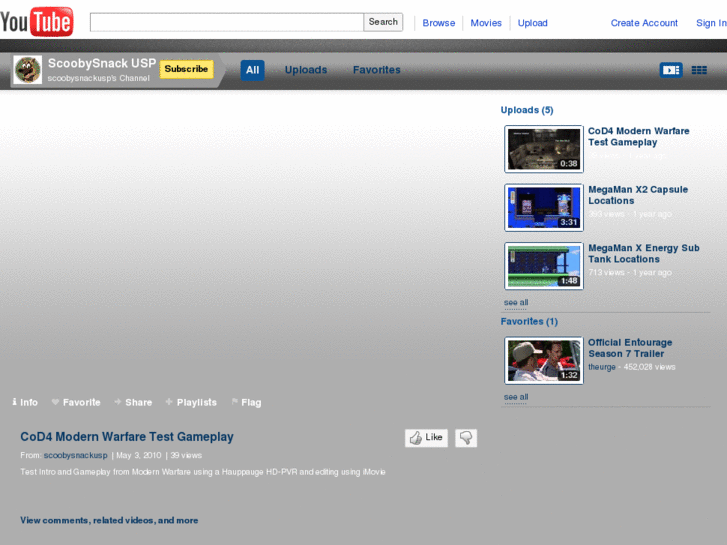Click title Official Entourage Season 7 Trailer

[x=630, y=348]
